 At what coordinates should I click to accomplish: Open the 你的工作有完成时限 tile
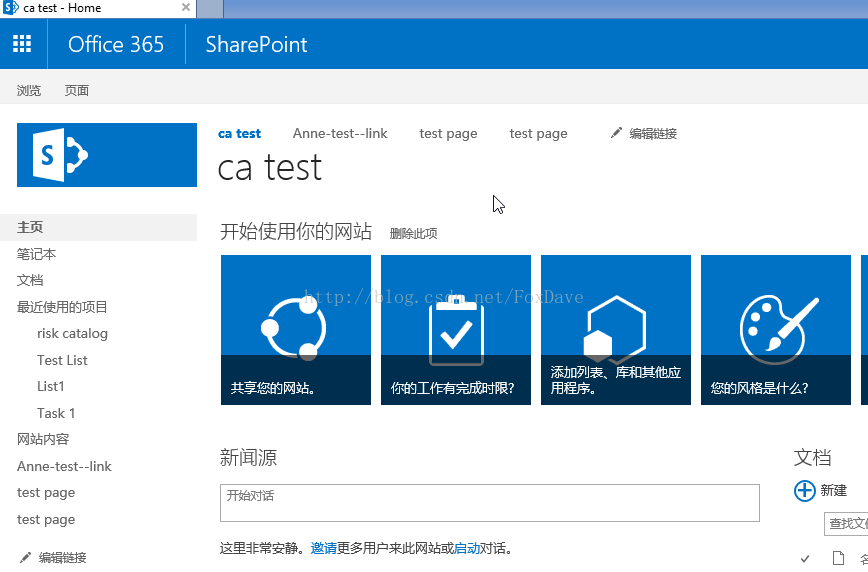point(456,330)
